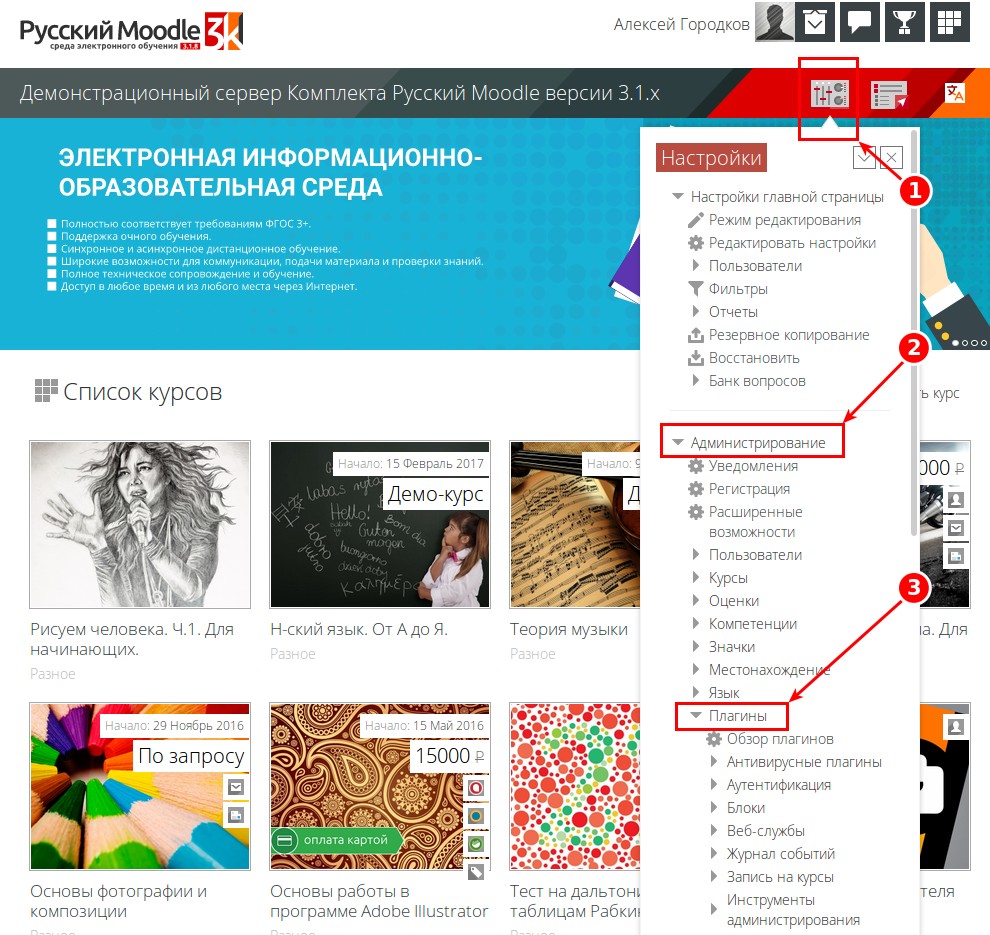Toggle the mixer-sliders settings icon

[830, 94]
